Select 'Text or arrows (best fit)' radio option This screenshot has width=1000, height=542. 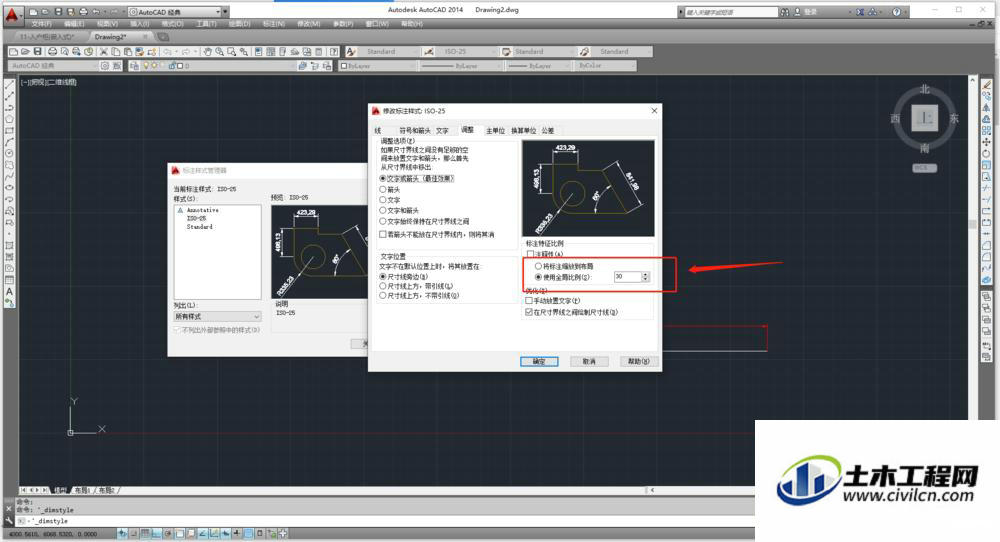pos(383,179)
